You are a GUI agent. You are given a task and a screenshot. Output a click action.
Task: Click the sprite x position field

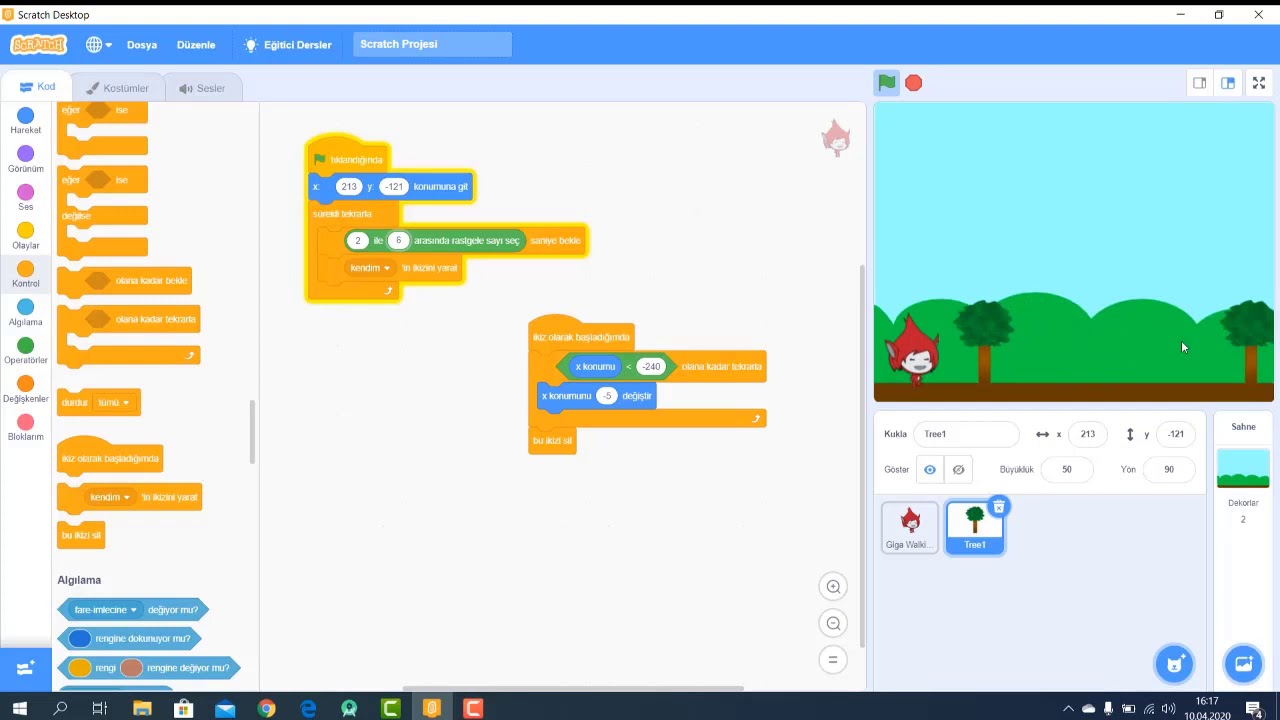(x=1088, y=434)
